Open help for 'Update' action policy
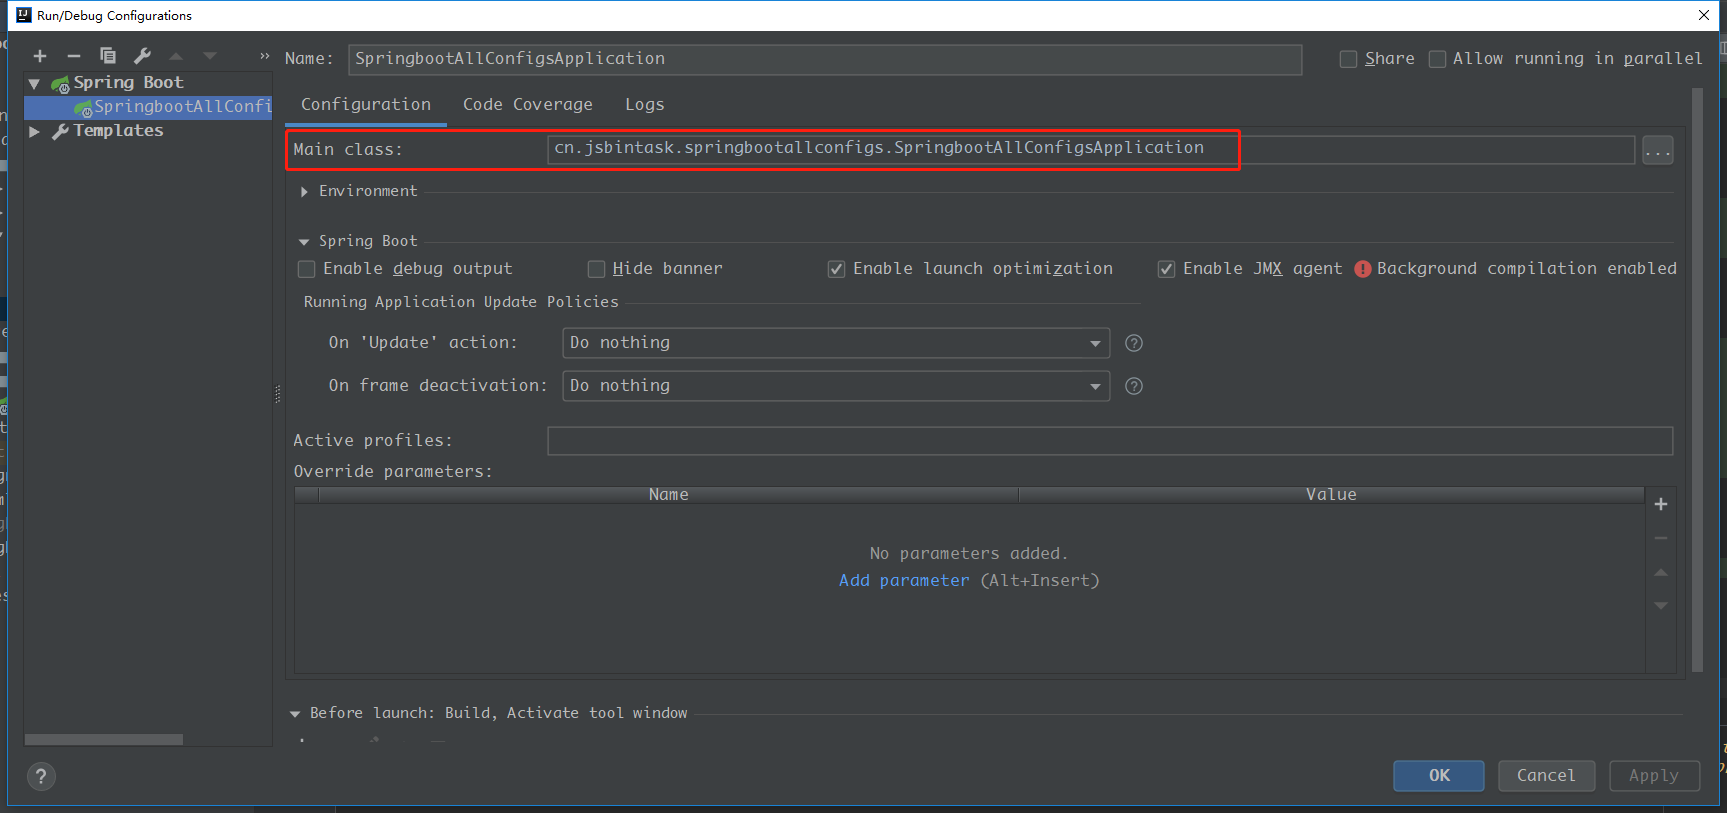This screenshot has width=1727, height=813. (x=1134, y=343)
